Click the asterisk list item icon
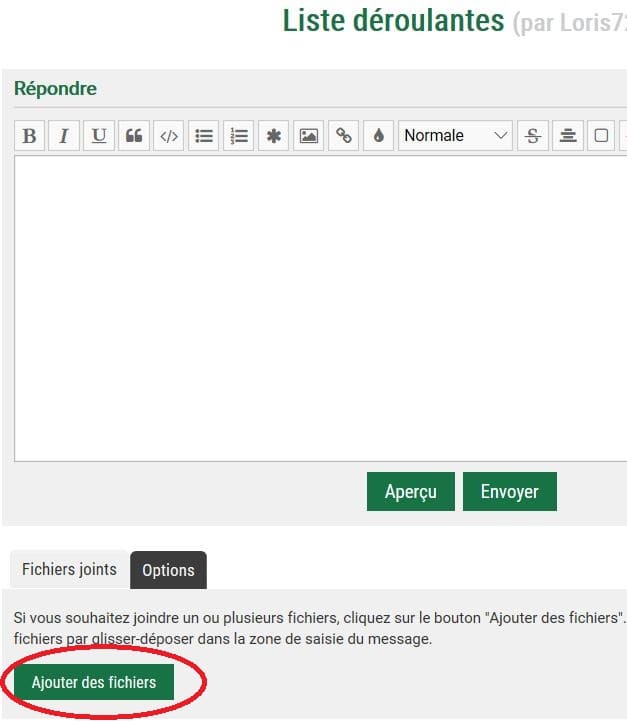 coord(273,136)
